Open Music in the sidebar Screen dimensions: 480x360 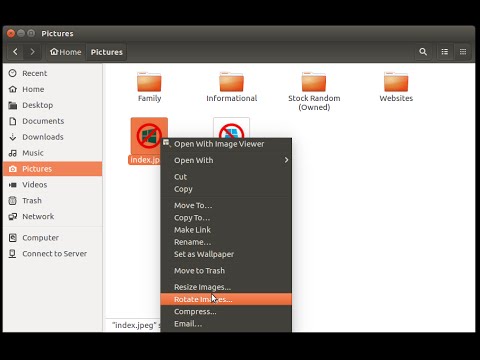coord(53,153)
